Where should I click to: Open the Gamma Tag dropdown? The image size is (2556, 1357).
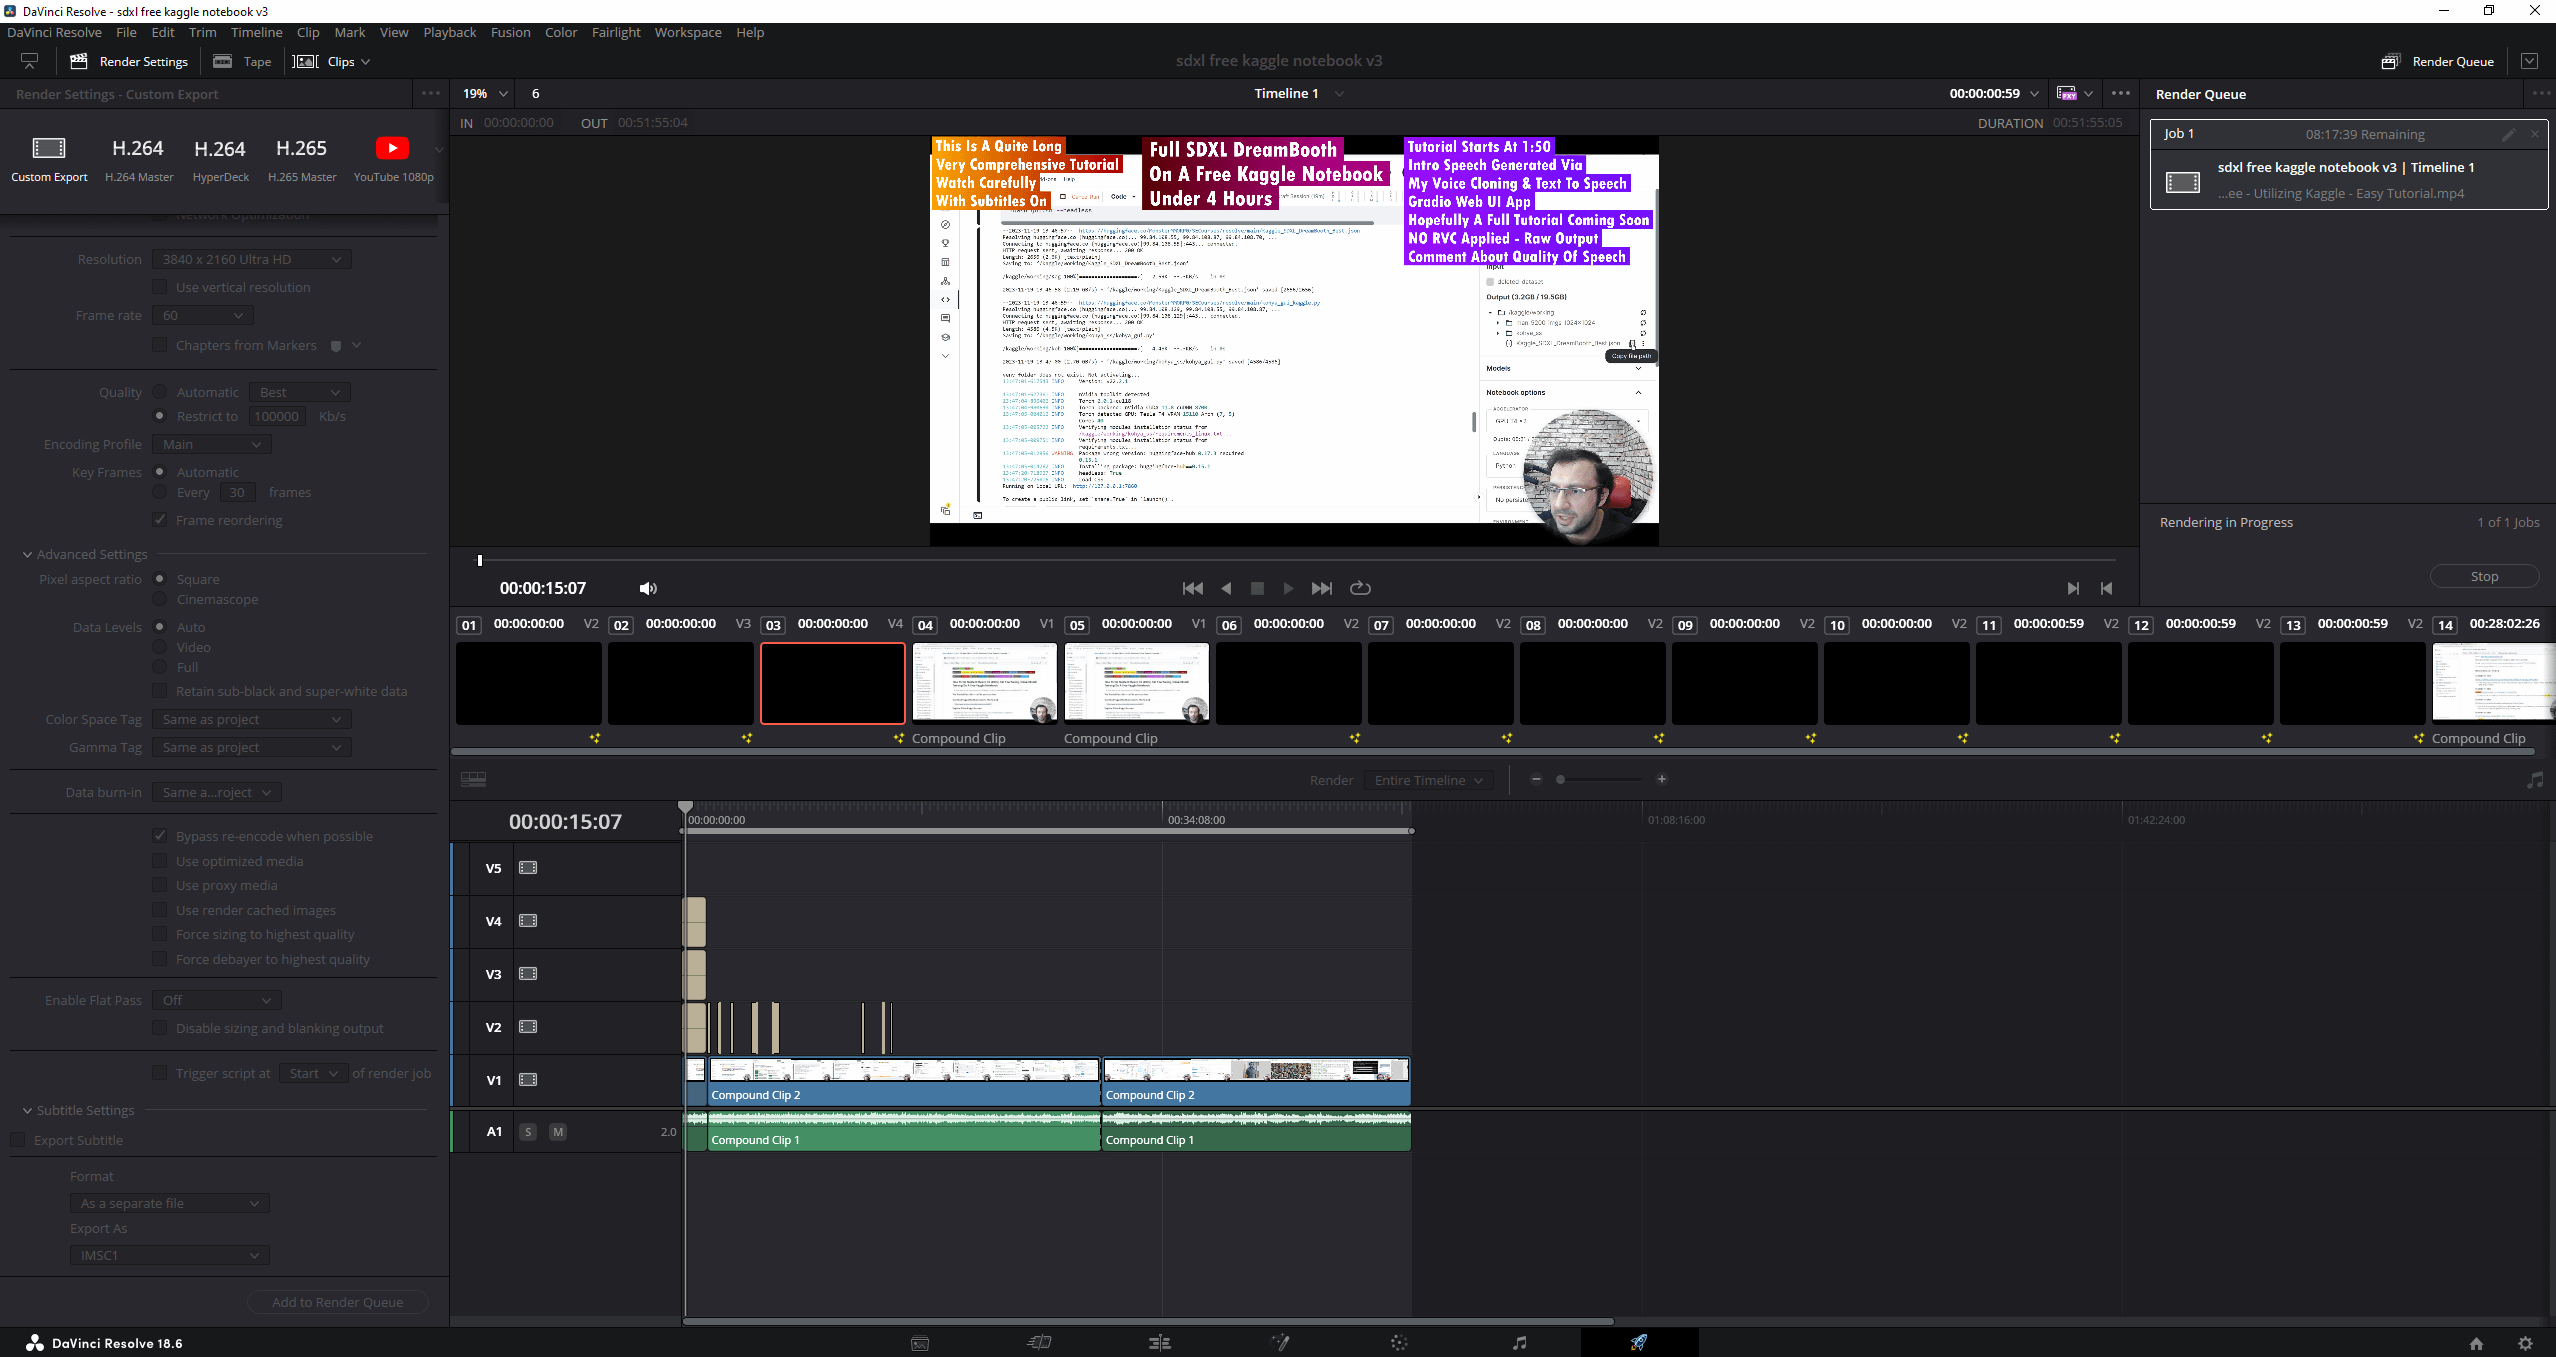(x=251, y=747)
